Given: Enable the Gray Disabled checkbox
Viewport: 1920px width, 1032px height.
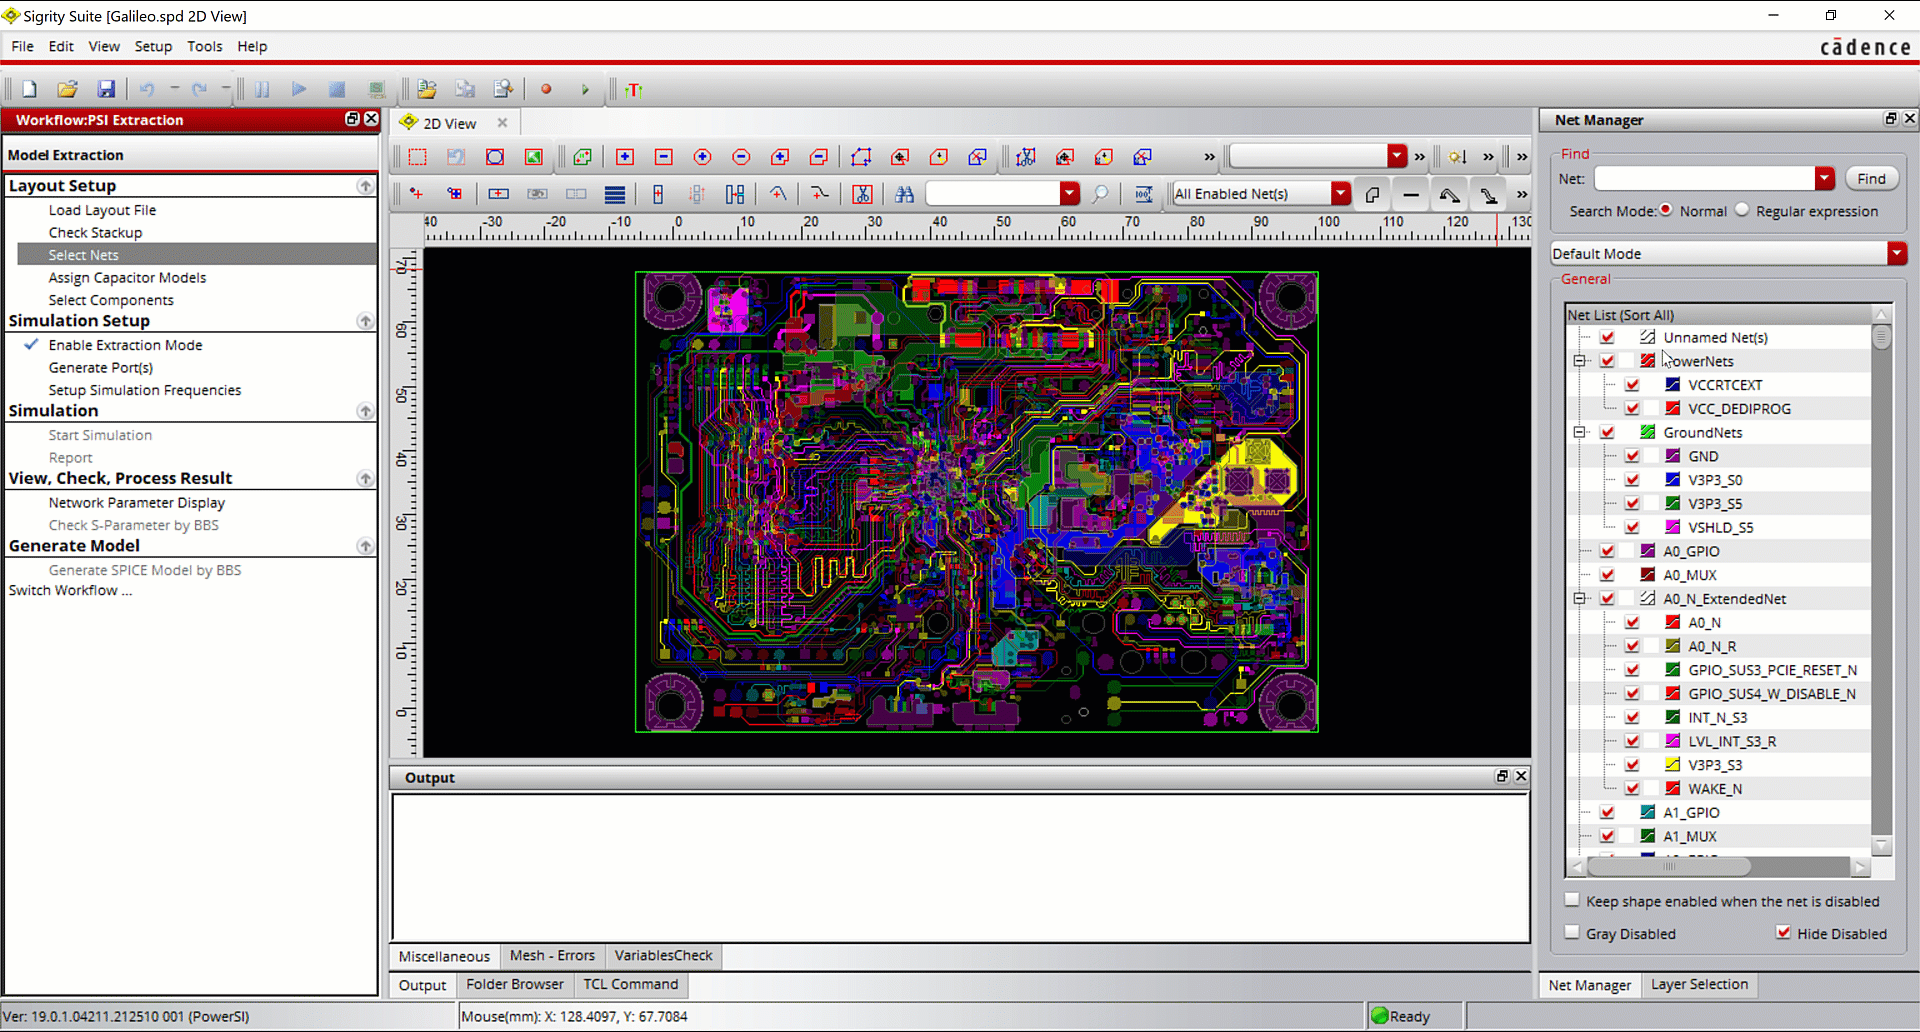Looking at the screenshot, I should (x=1572, y=933).
